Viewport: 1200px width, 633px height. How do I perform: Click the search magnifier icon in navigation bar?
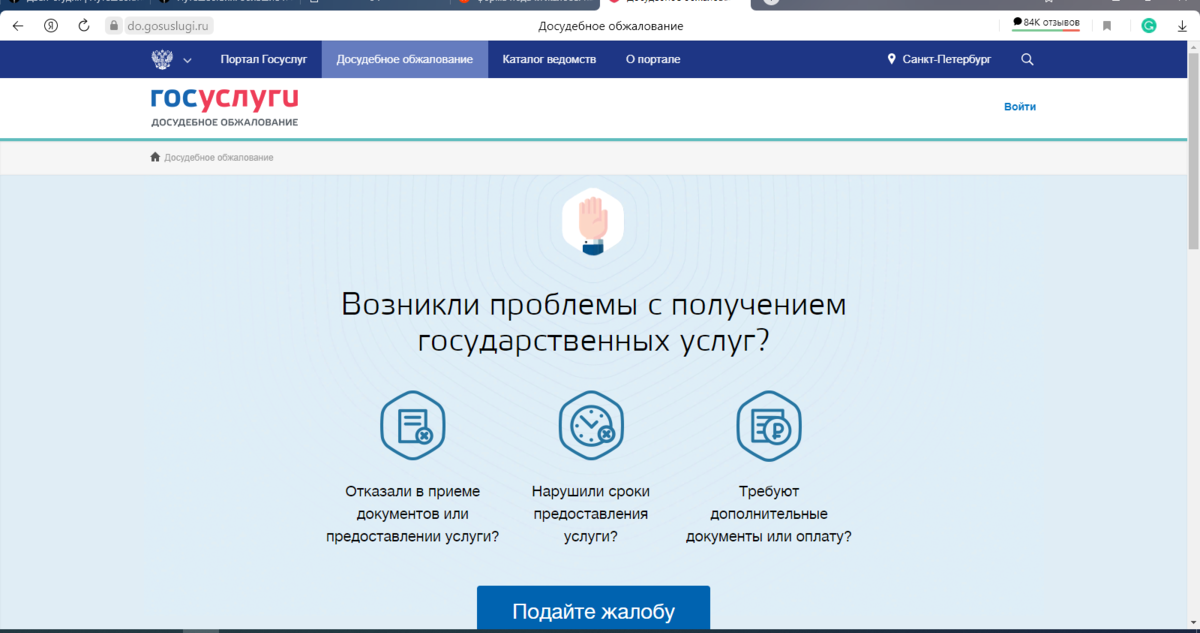1027,59
